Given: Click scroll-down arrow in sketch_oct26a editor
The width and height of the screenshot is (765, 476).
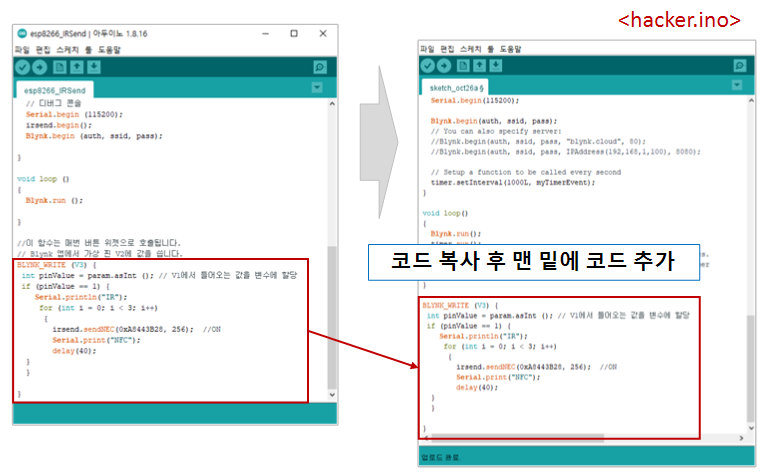Looking at the screenshot, I should (x=751, y=428).
